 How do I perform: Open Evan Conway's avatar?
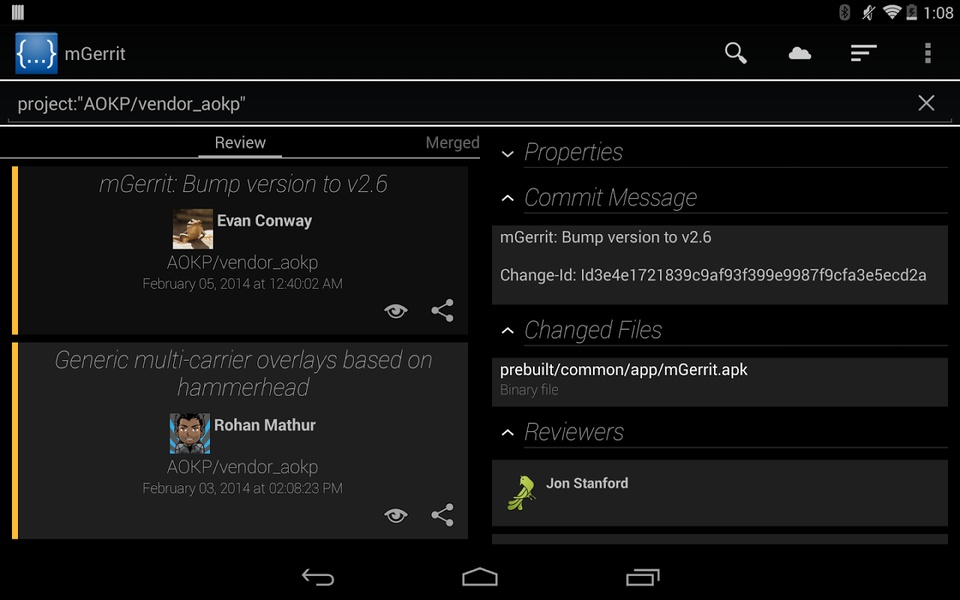(x=193, y=229)
